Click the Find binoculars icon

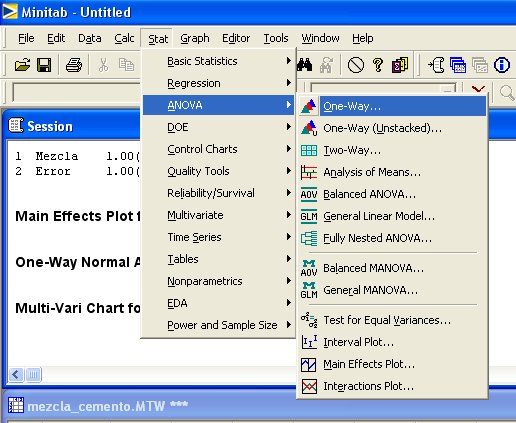pos(305,65)
